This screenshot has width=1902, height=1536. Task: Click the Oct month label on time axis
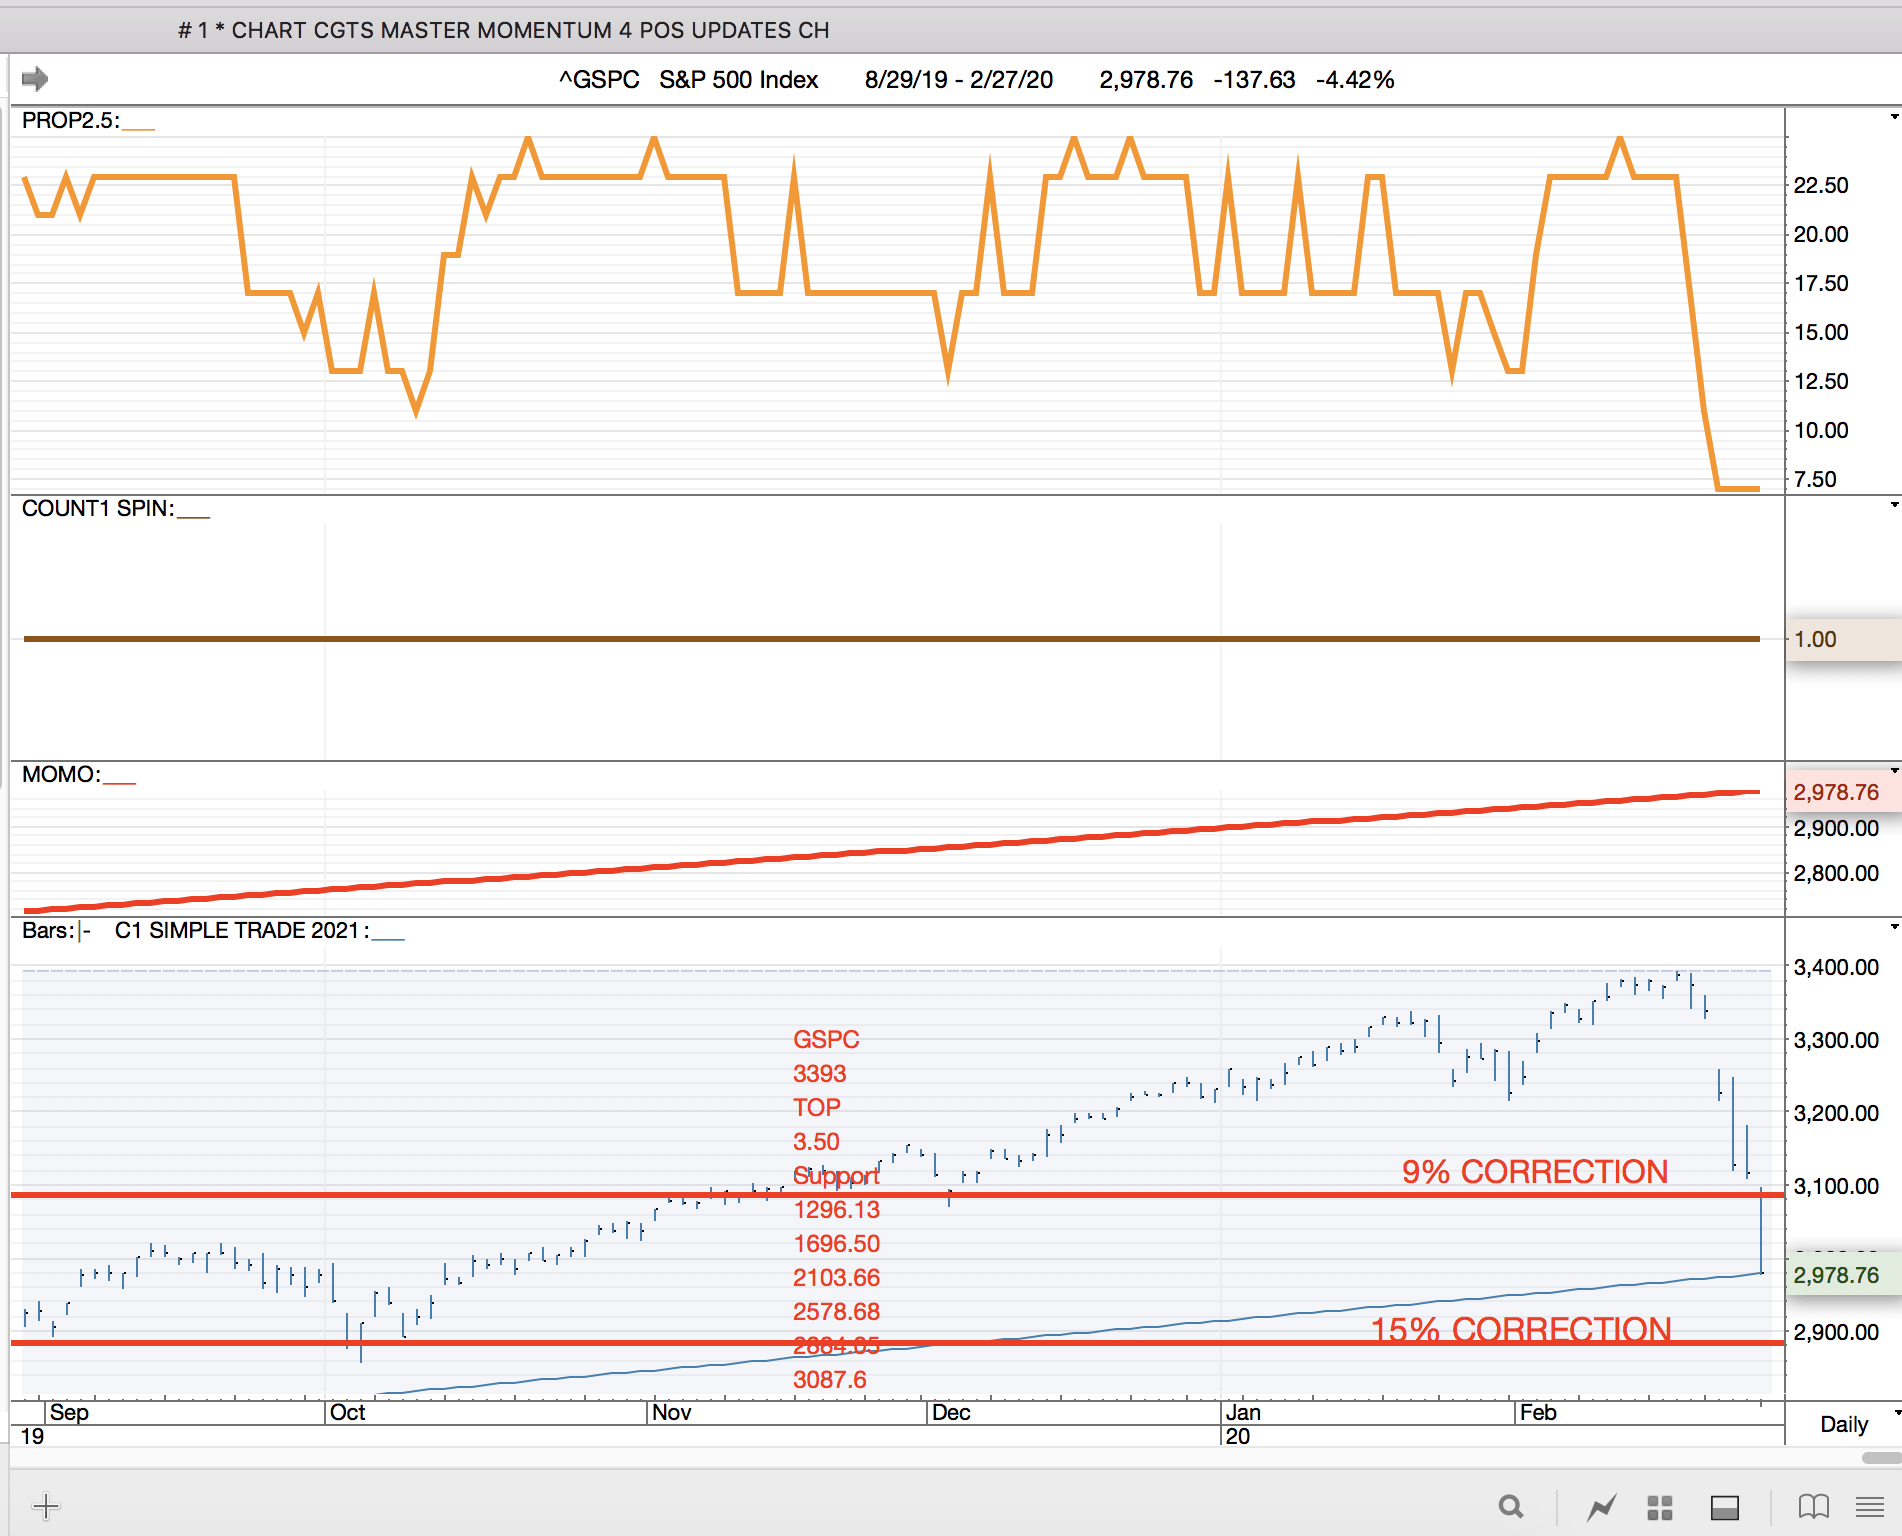(x=347, y=1412)
